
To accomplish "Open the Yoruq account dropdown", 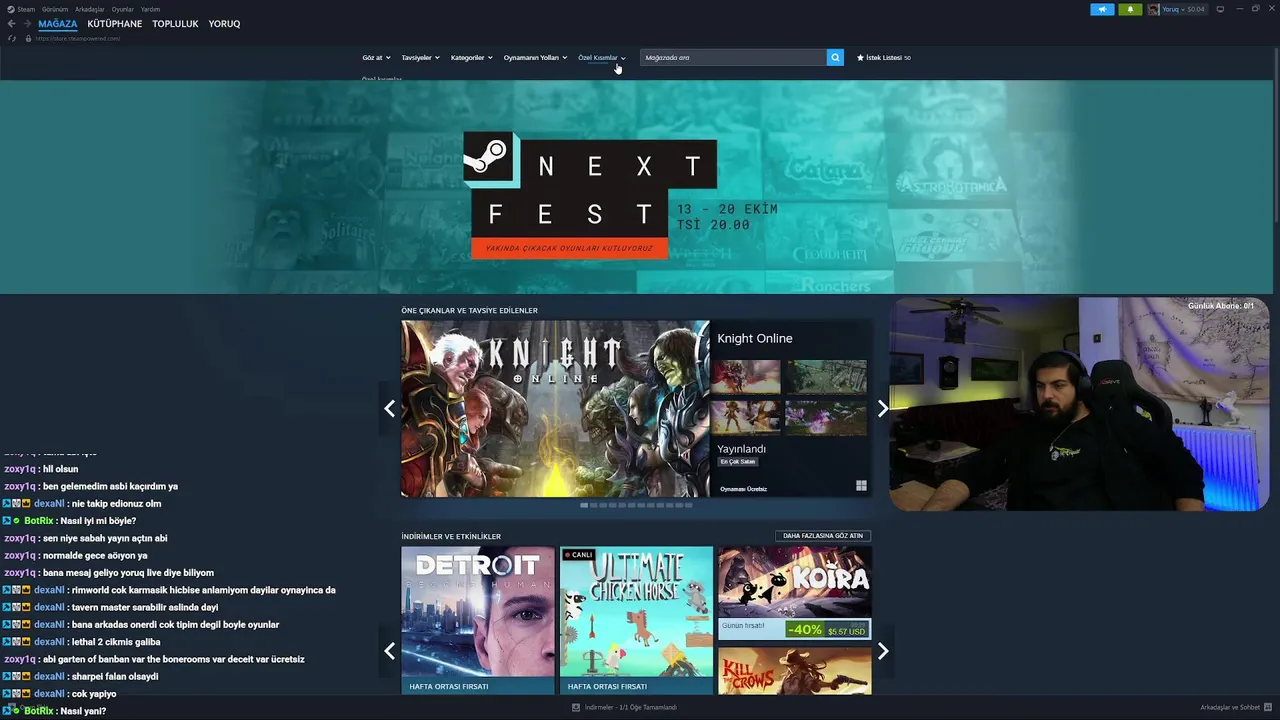I will 1172,9.
